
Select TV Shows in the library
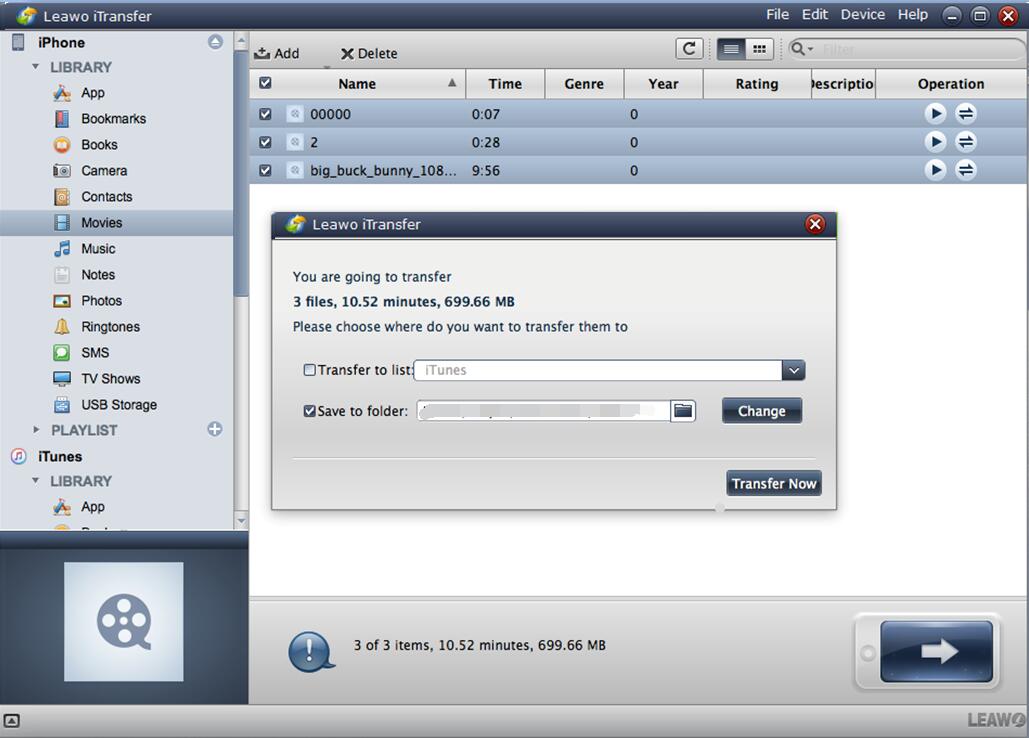[x=110, y=379]
